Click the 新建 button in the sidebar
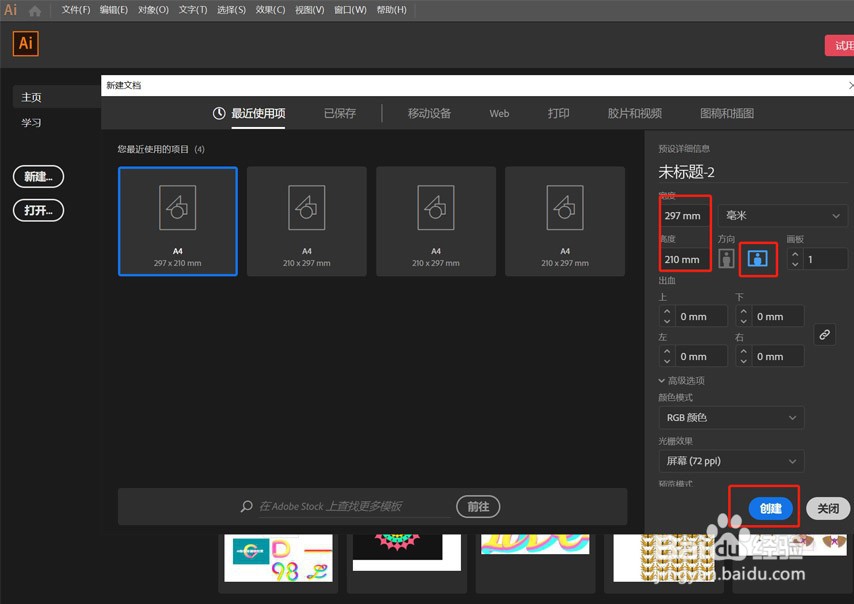 38,176
